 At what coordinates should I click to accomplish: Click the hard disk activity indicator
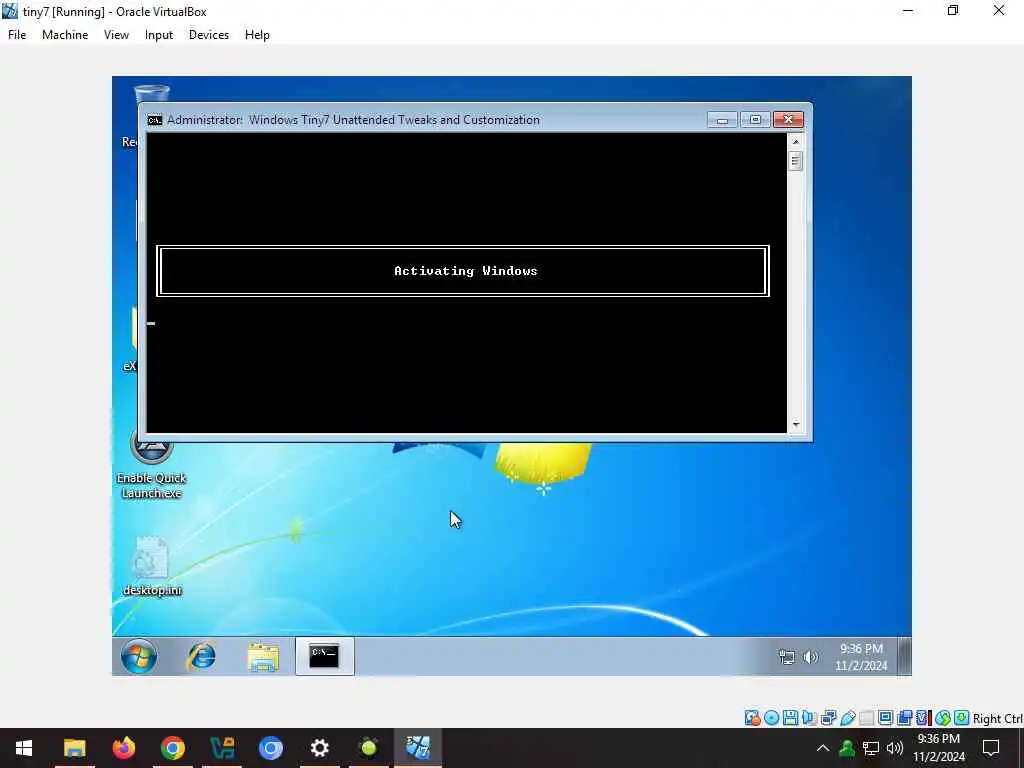click(752, 718)
